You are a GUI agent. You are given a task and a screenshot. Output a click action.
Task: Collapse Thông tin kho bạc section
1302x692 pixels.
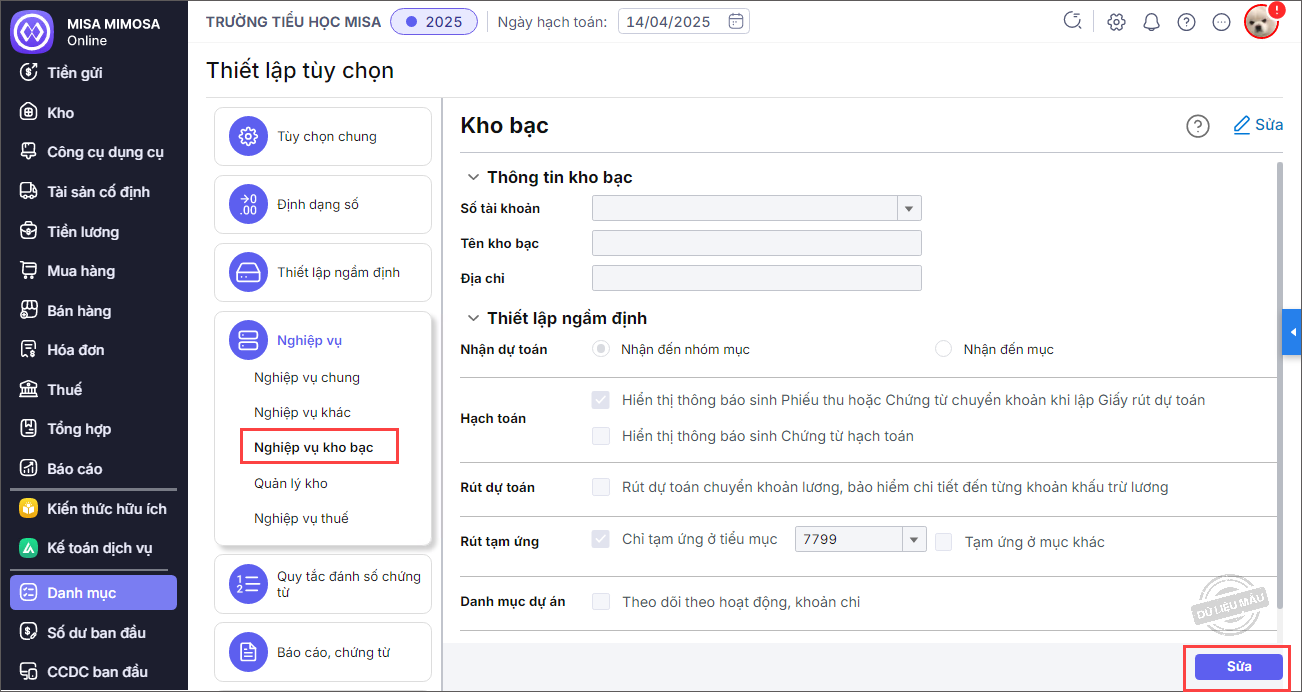click(x=473, y=177)
